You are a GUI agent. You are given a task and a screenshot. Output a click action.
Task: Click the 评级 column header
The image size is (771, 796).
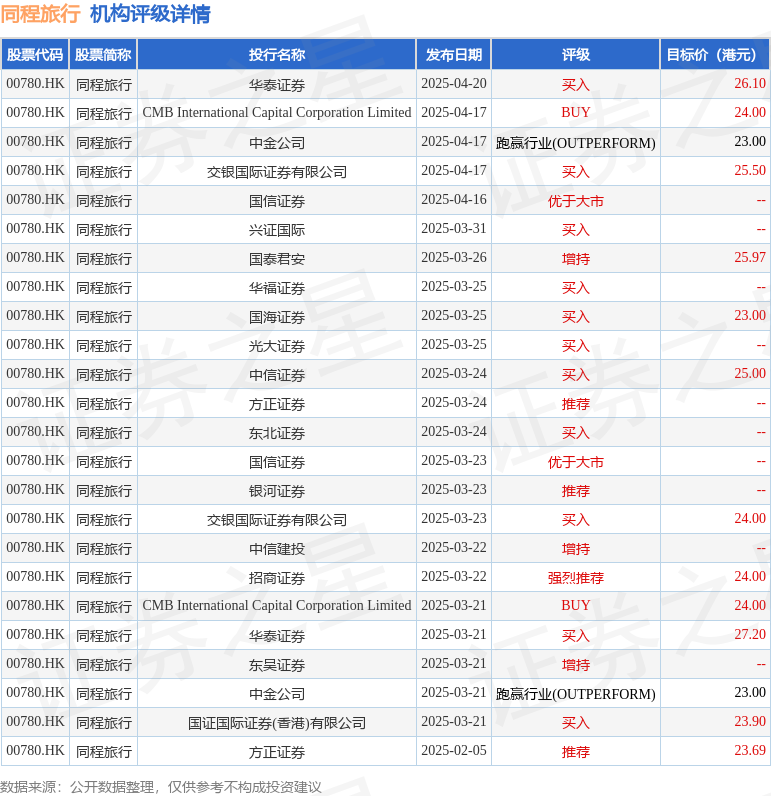coord(576,54)
